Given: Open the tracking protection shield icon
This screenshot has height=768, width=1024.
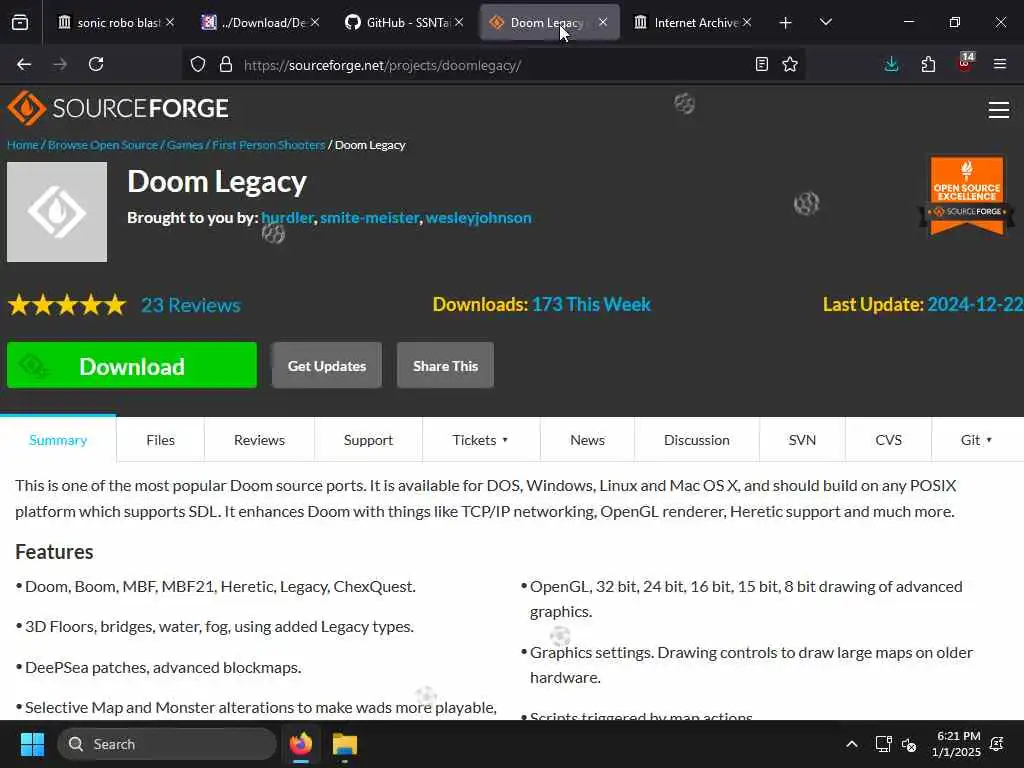Looking at the screenshot, I should click(198, 64).
